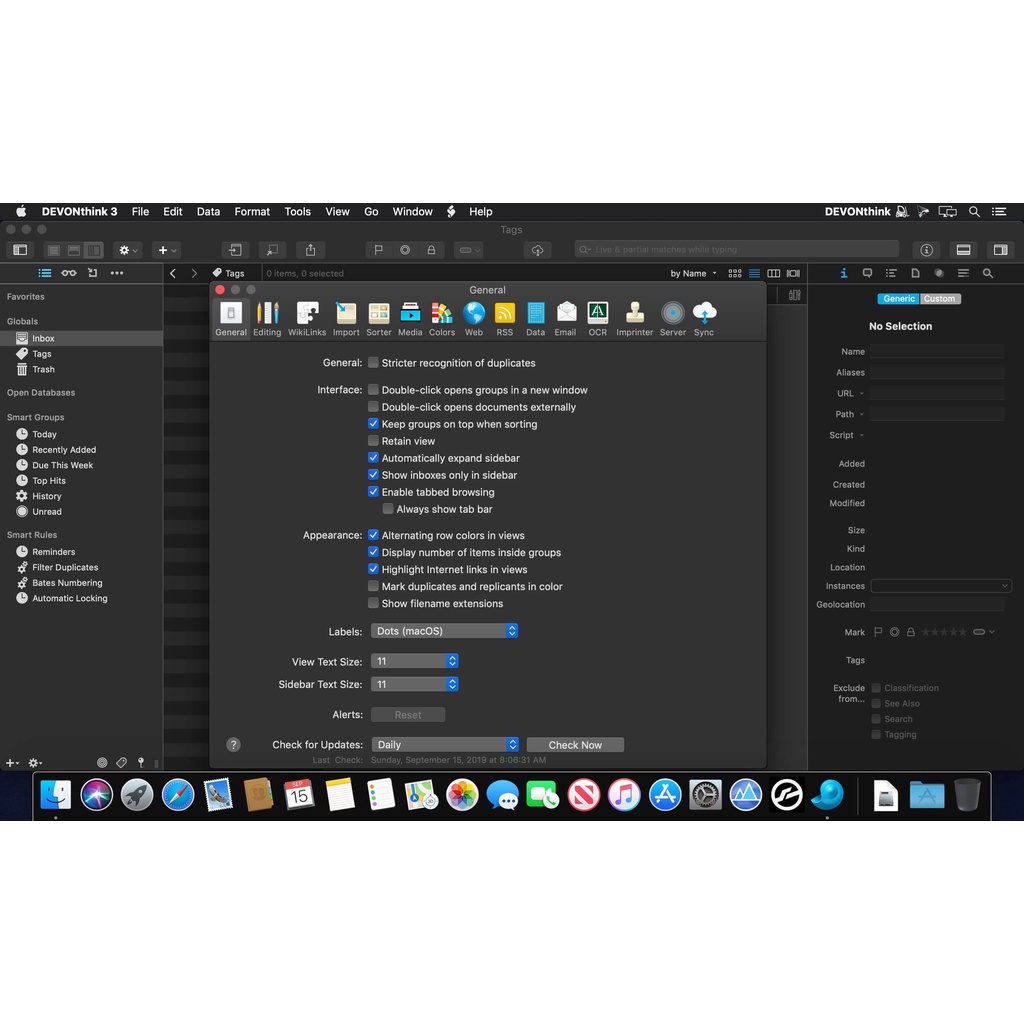This screenshot has width=1024, height=1024.
Task: Open the inspector info toolbar icon
Action: [927, 249]
